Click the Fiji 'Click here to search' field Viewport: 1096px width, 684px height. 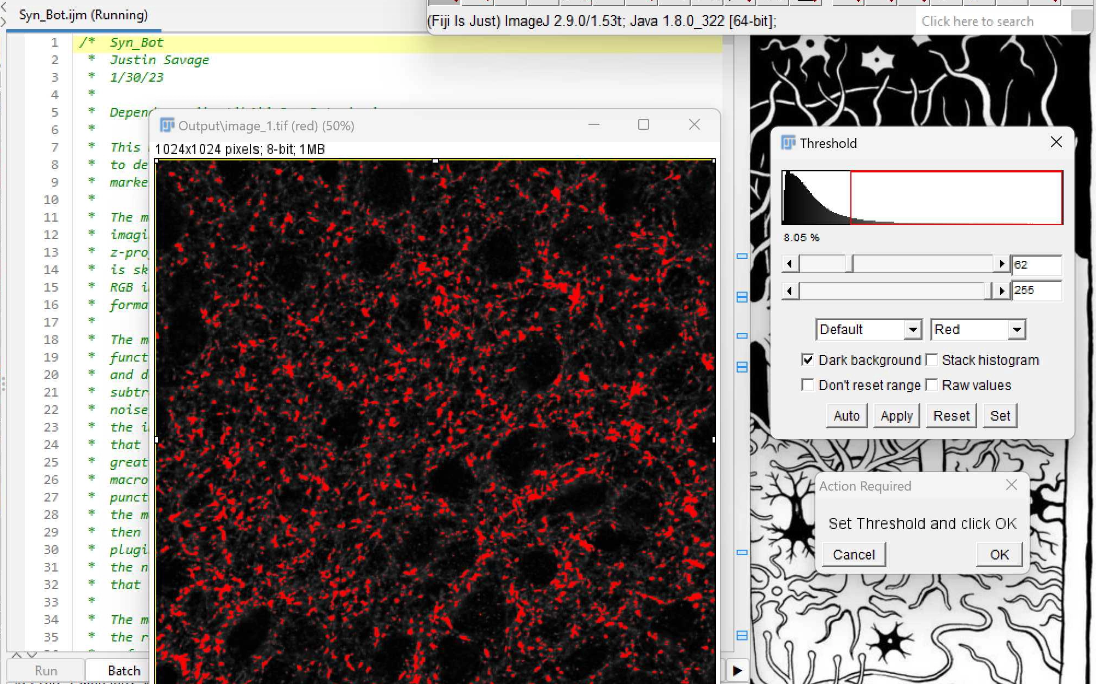point(992,21)
